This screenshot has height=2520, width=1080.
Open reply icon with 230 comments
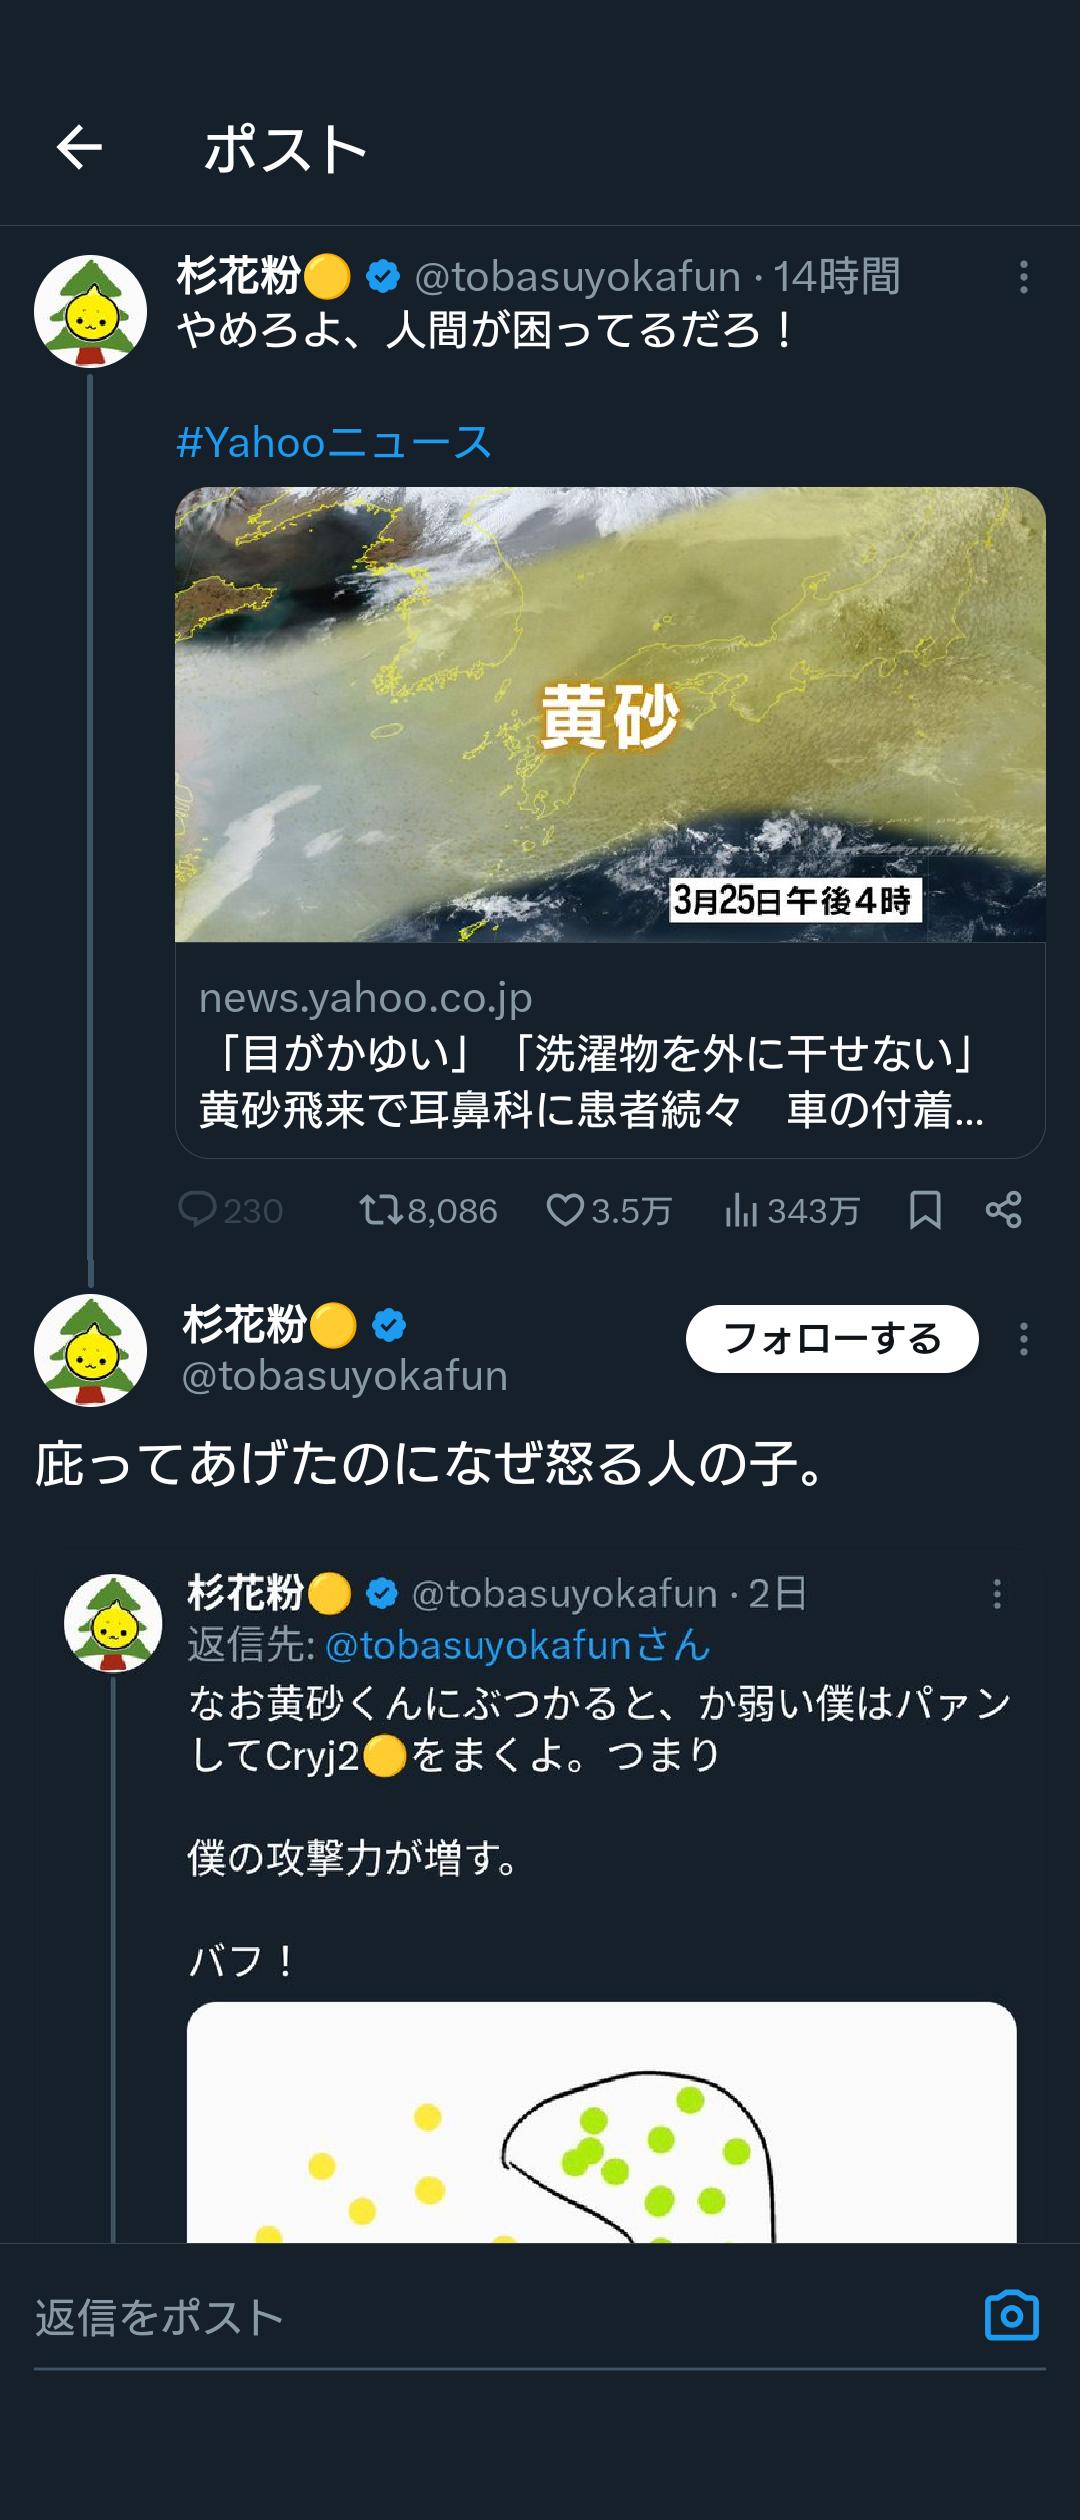(x=198, y=1210)
